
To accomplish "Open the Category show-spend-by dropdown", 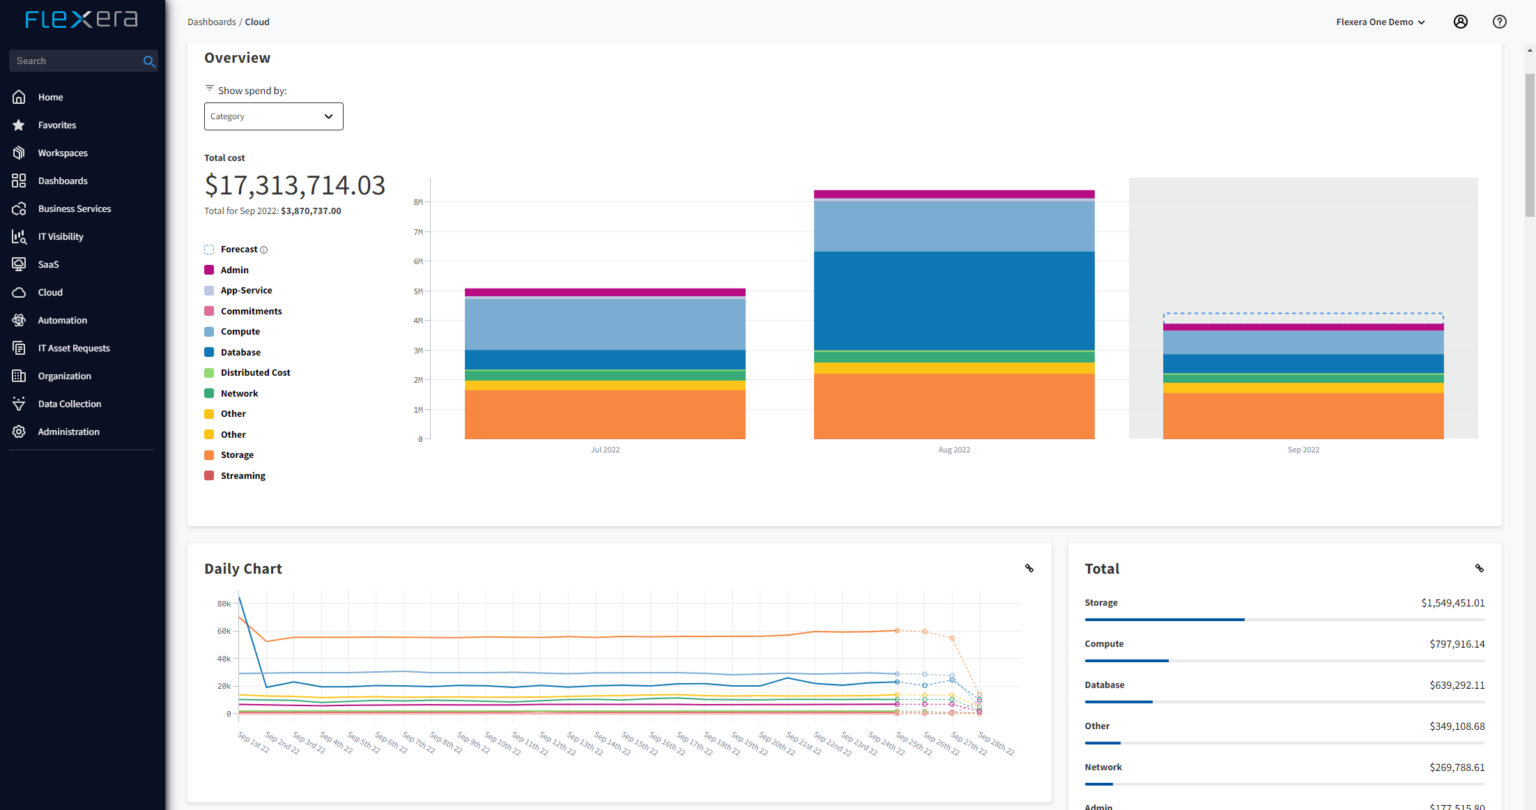I will click(x=273, y=116).
